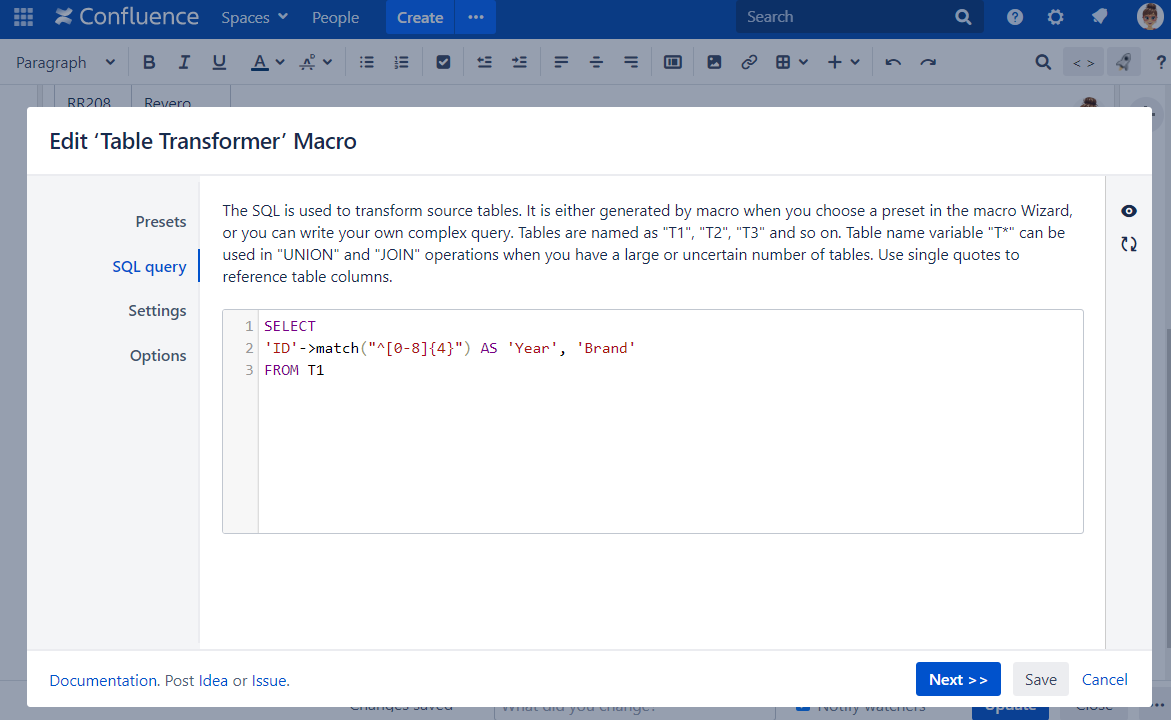Undo the last edit
The height and width of the screenshot is (720, 1171).
coord(893,62)
